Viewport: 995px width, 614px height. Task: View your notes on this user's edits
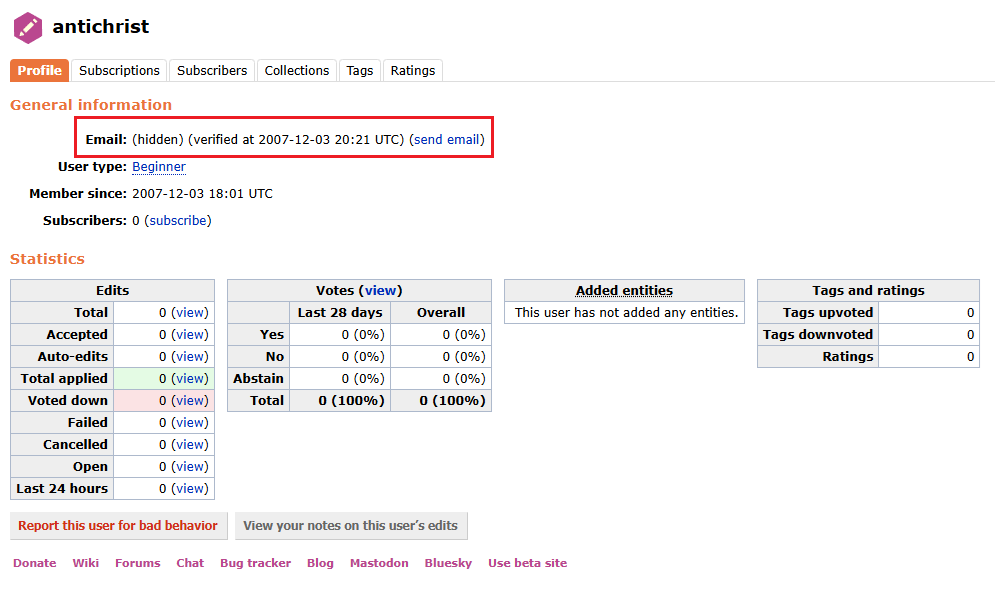351,526
